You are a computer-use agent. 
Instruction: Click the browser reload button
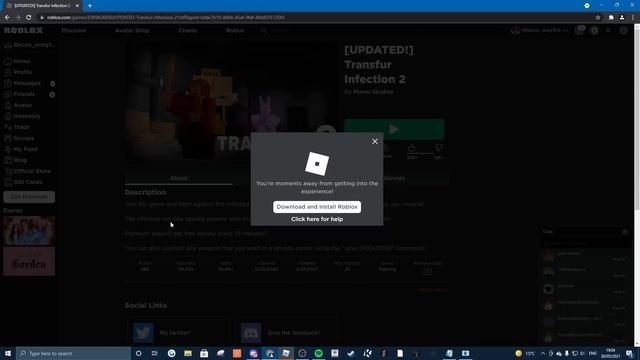coord(29,18)
